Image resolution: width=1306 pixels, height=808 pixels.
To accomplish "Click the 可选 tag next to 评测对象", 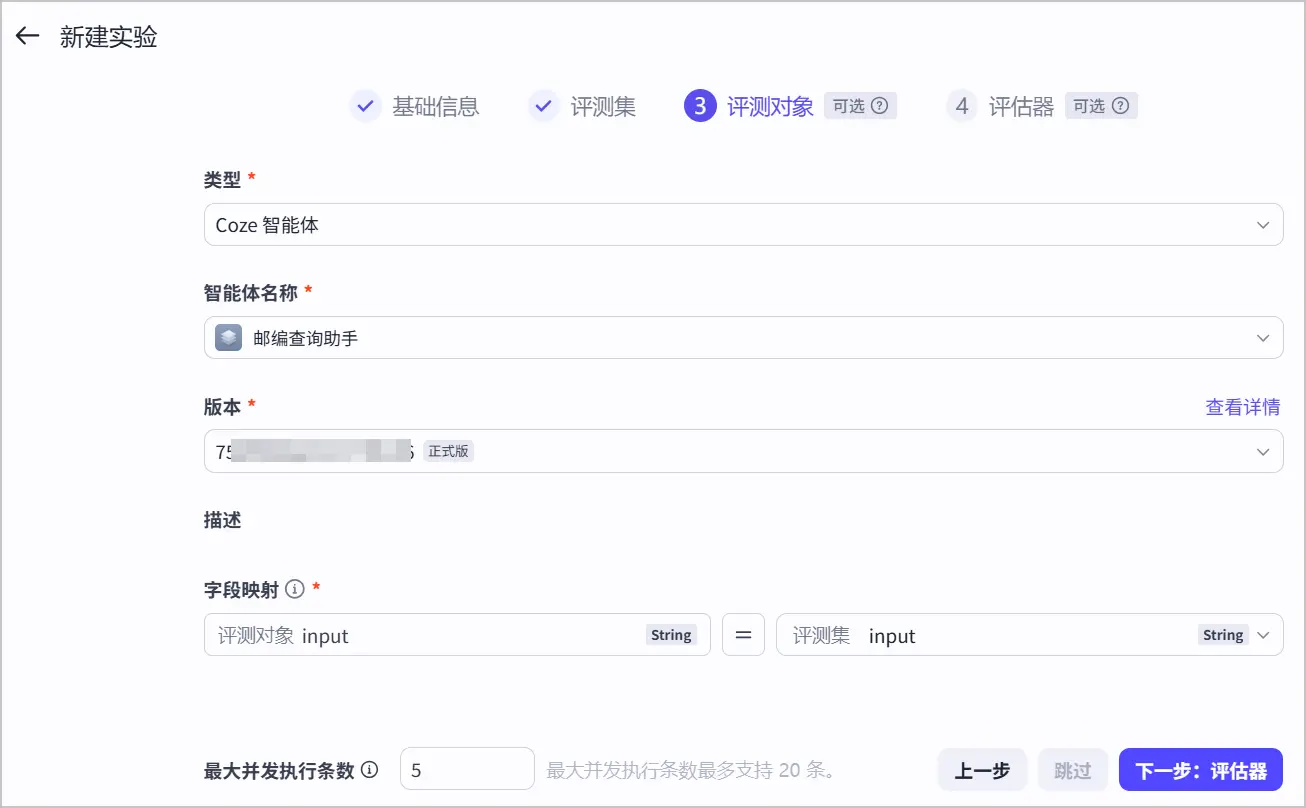I will click(860, 106).
